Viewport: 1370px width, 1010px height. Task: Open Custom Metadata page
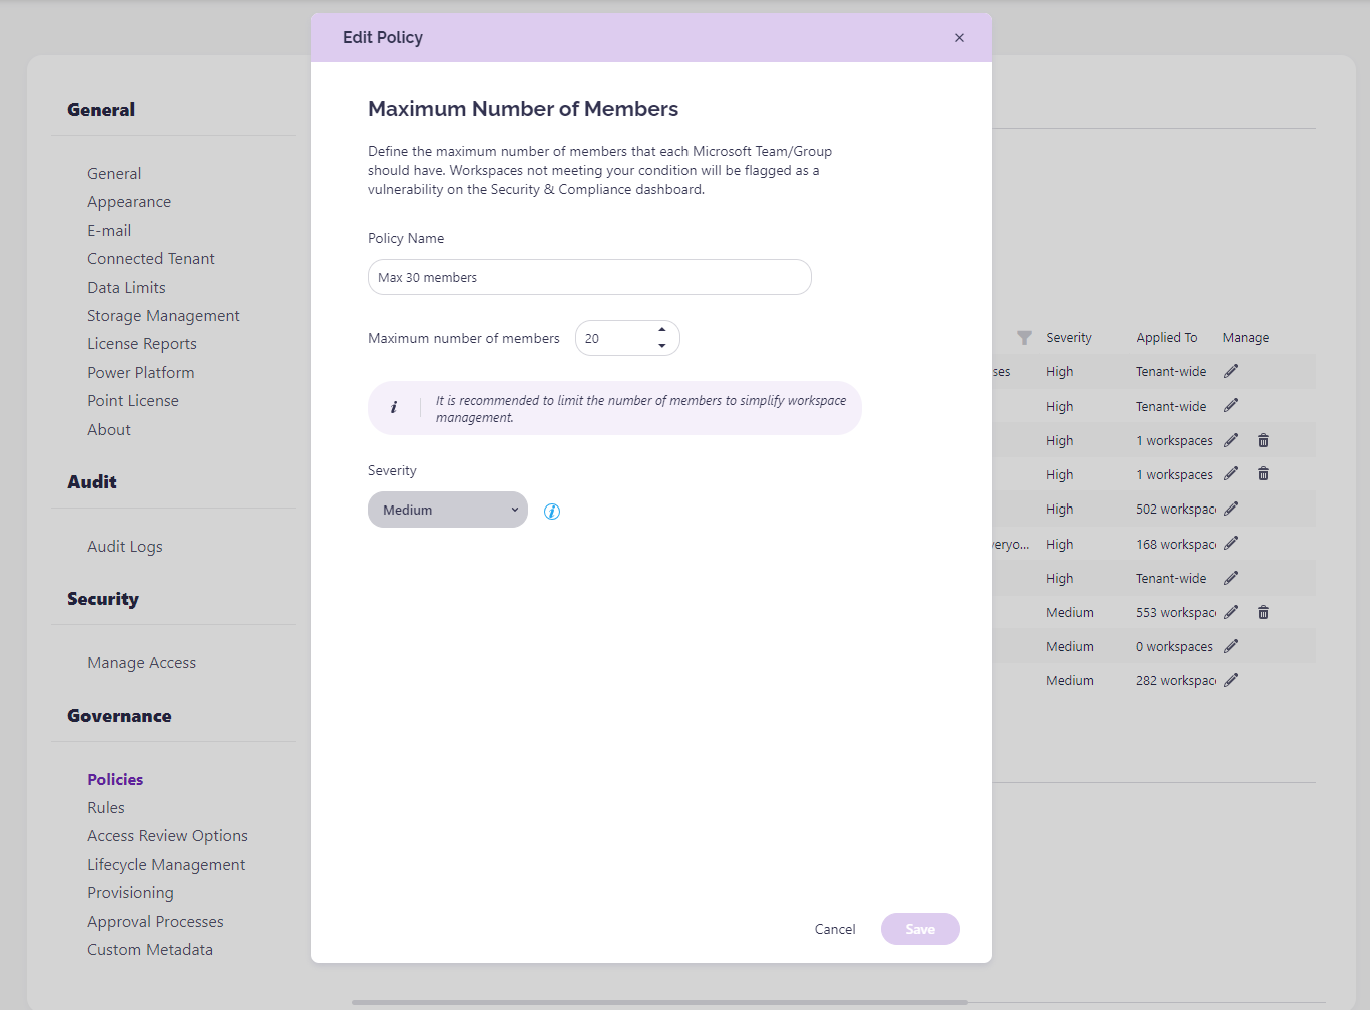(x=150, y=950)
